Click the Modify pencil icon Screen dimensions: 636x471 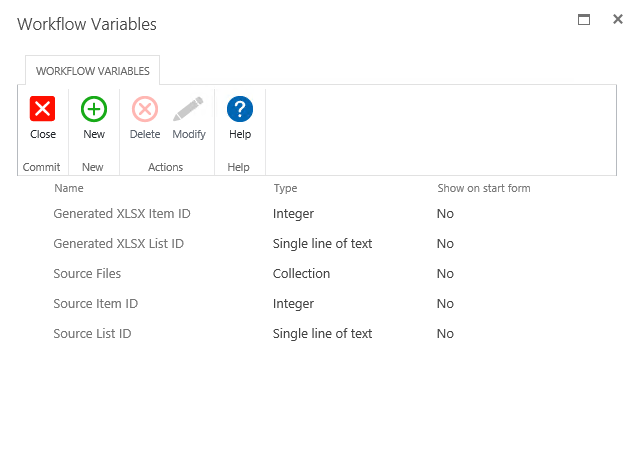point(188,109)
